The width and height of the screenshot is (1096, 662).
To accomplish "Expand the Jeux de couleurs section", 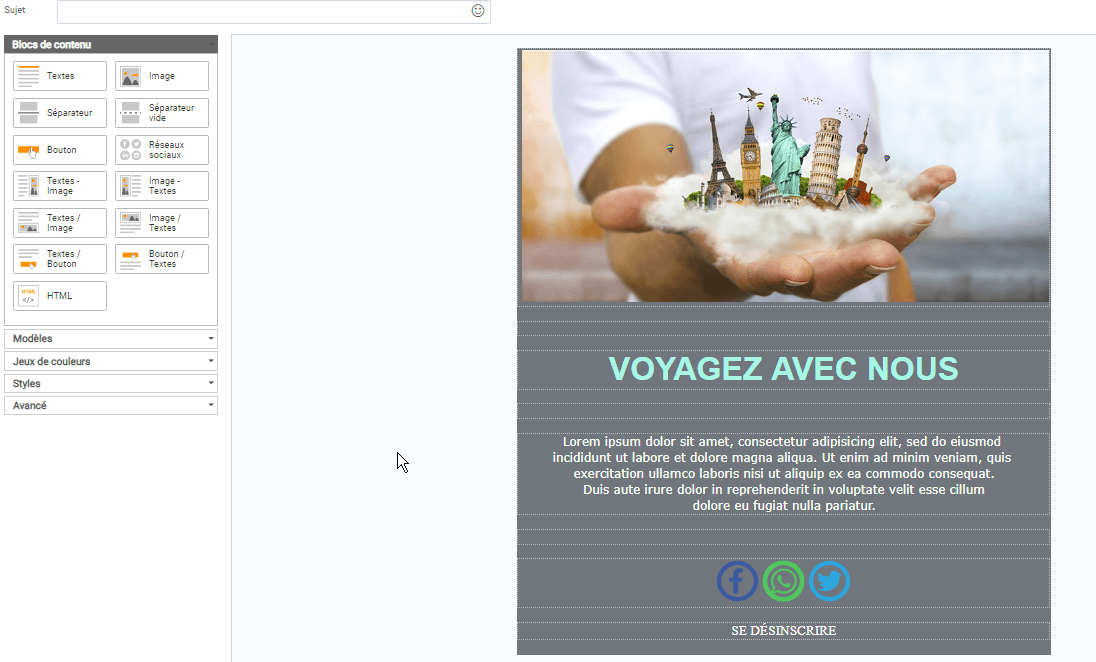I will [110, 361].
